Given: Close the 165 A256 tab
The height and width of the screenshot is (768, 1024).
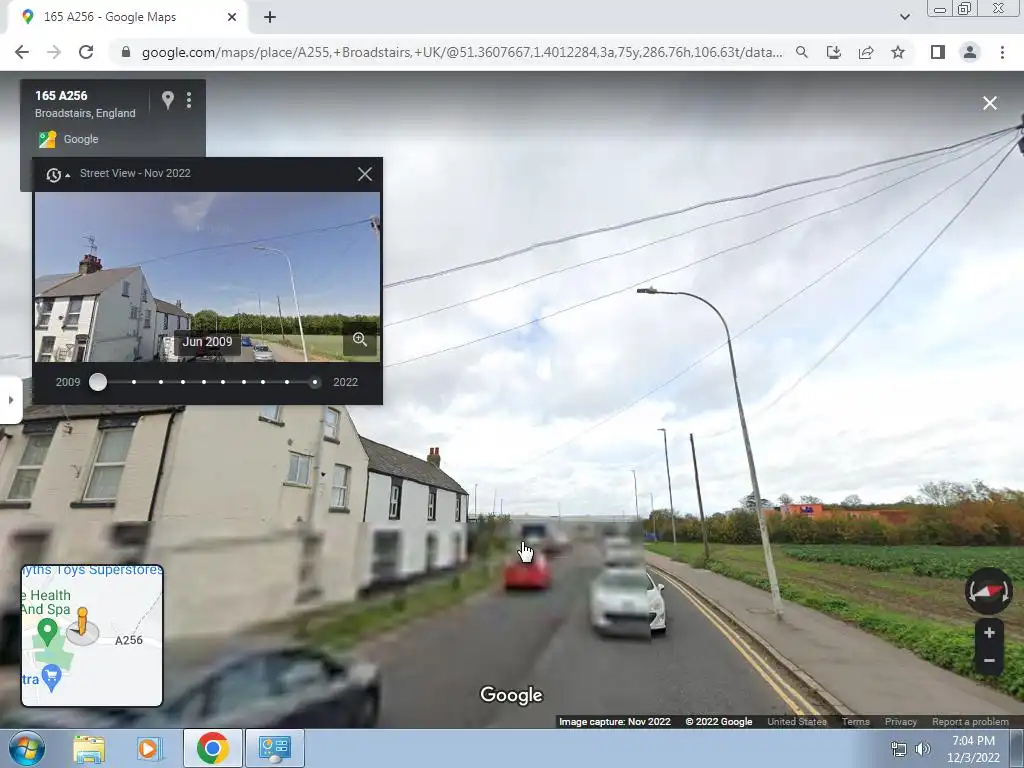Looking at the screenshot, I should pos(232,18).
